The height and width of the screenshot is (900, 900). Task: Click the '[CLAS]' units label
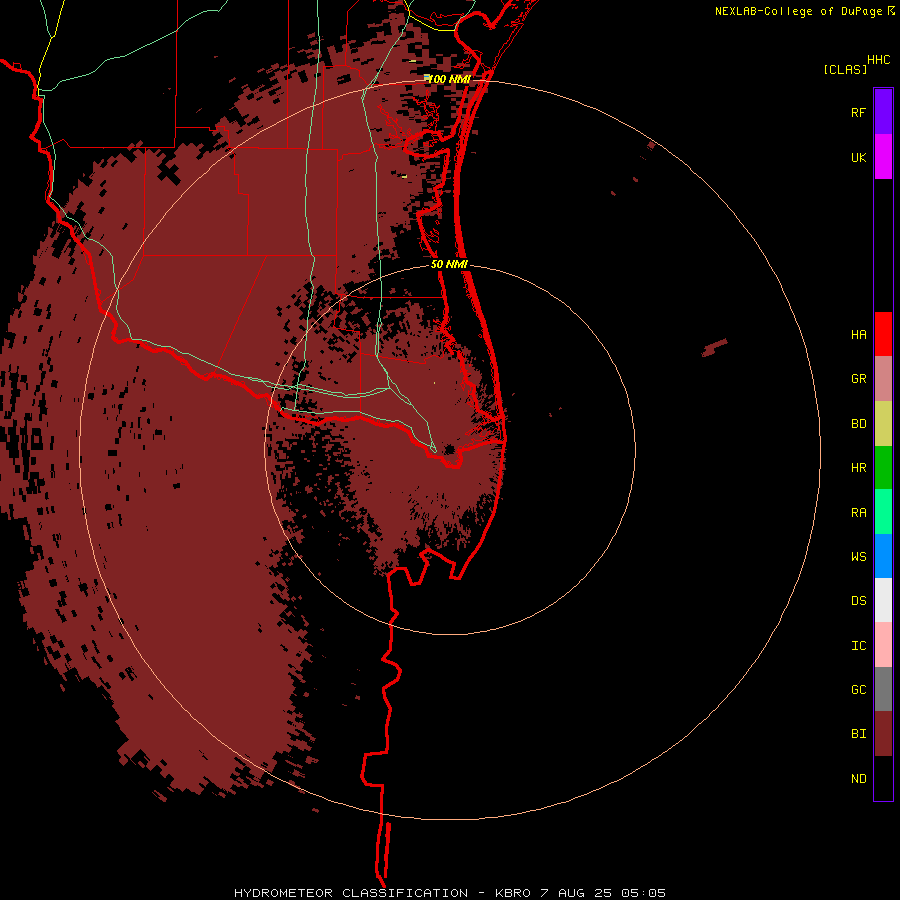pyautogui.click(x=845, y=69)
